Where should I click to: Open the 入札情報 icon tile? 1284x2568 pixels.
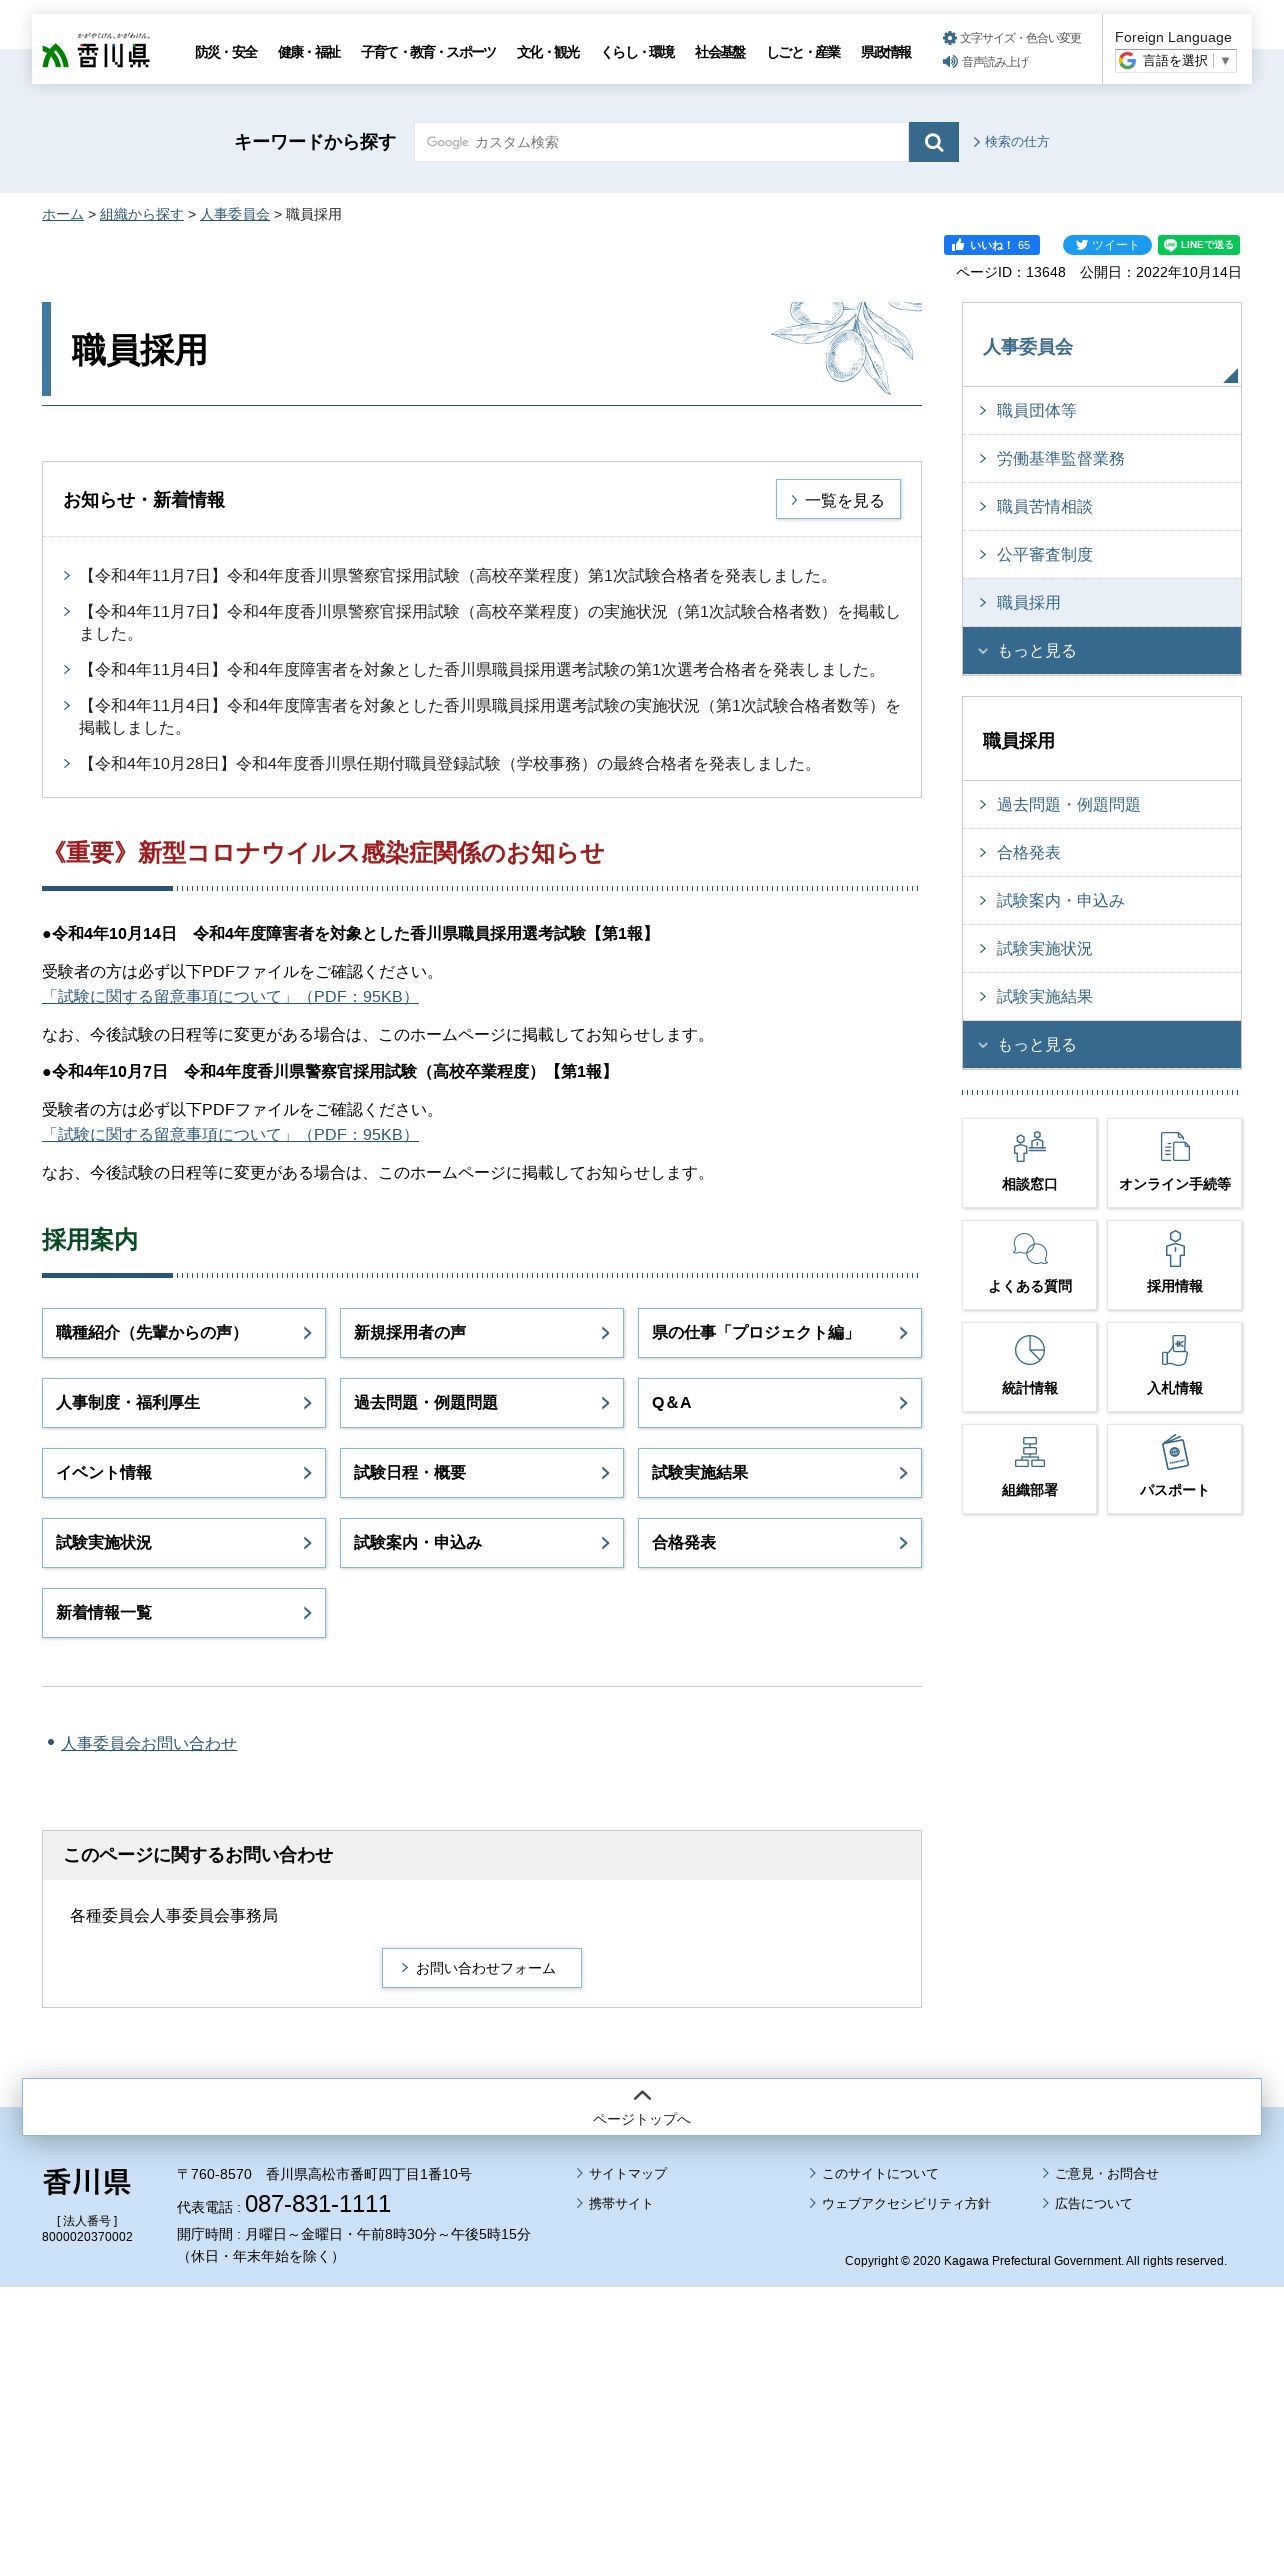tap(1174, 1367)
